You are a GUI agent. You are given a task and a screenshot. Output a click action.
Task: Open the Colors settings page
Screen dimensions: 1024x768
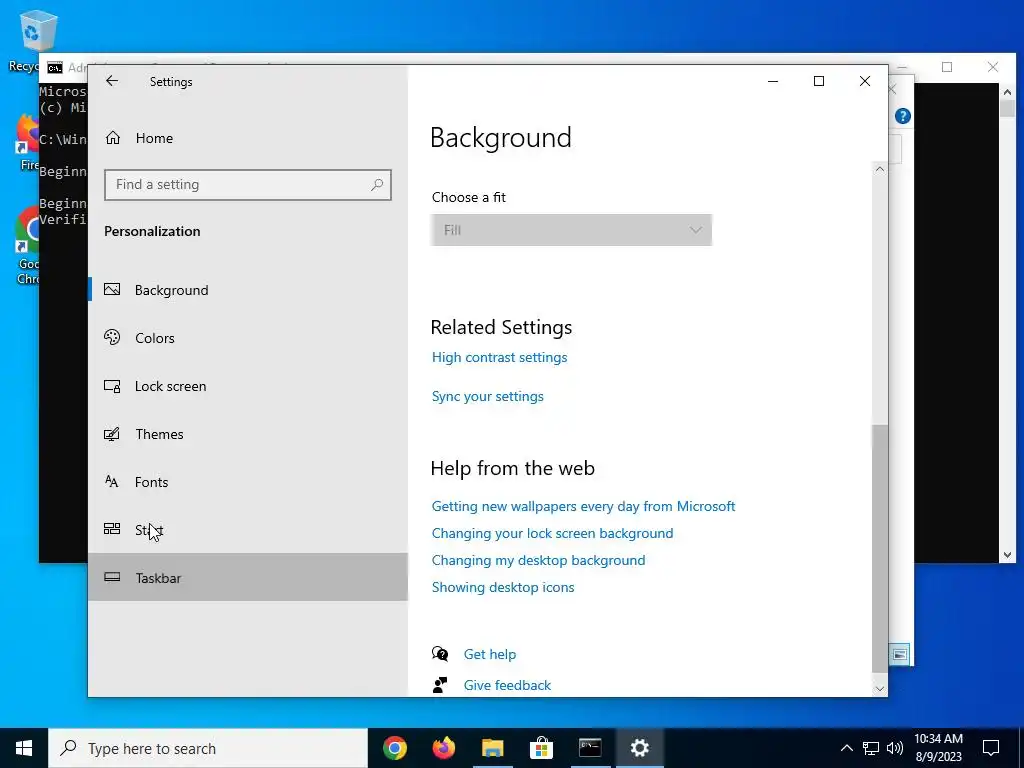click(248, 338)
